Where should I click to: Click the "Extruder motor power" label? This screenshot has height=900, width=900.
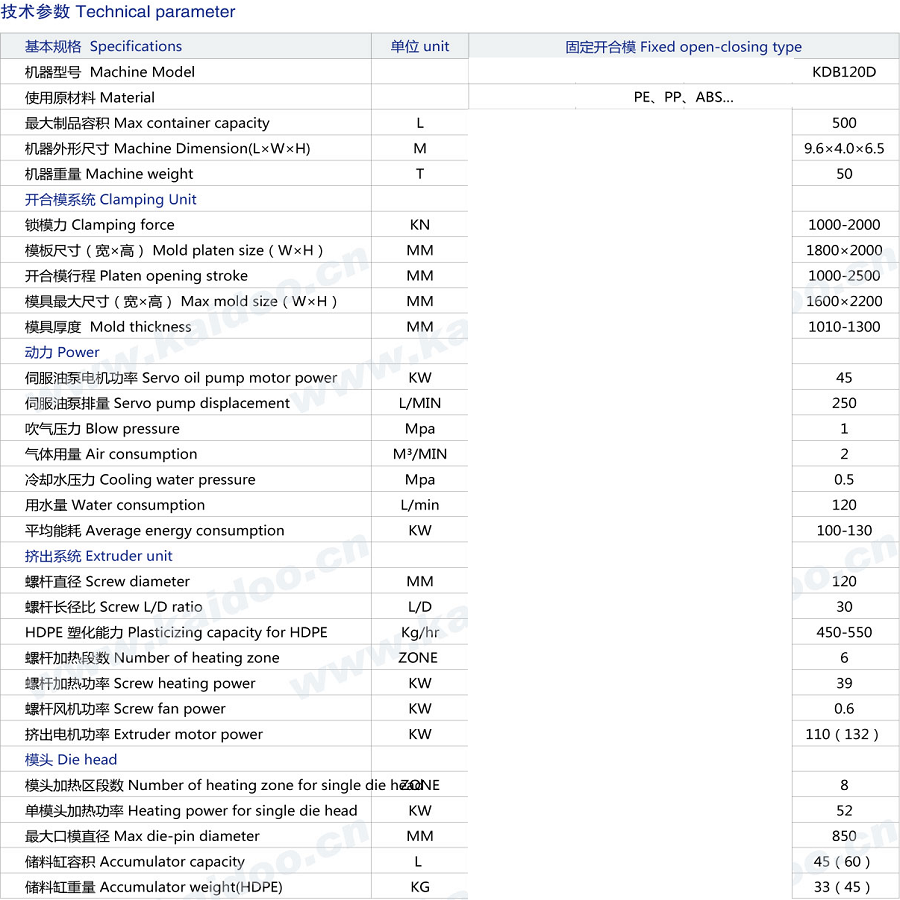[x=188, y=734]
